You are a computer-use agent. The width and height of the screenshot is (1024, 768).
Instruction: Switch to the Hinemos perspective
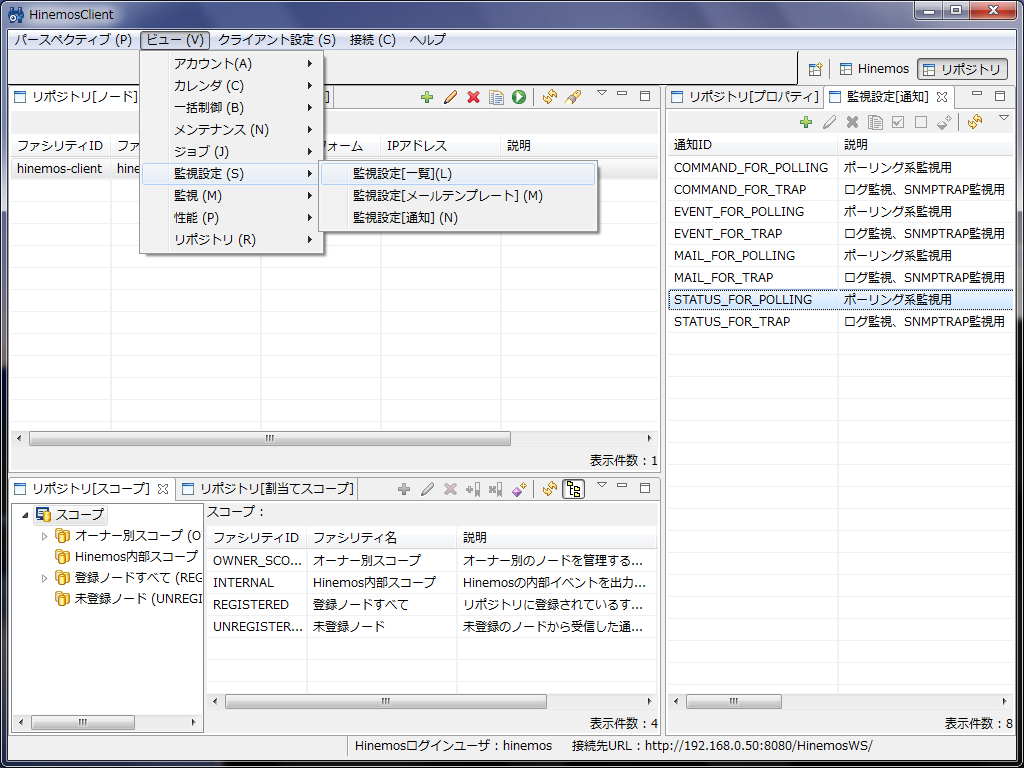[x=874, y=69]
